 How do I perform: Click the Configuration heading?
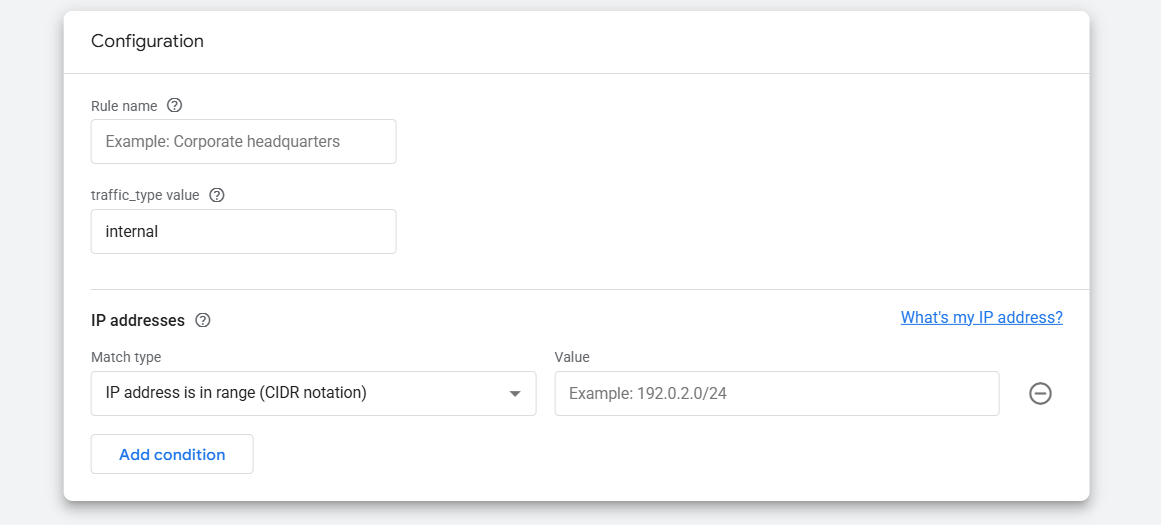pyautogui.click(x=147, y=41)
